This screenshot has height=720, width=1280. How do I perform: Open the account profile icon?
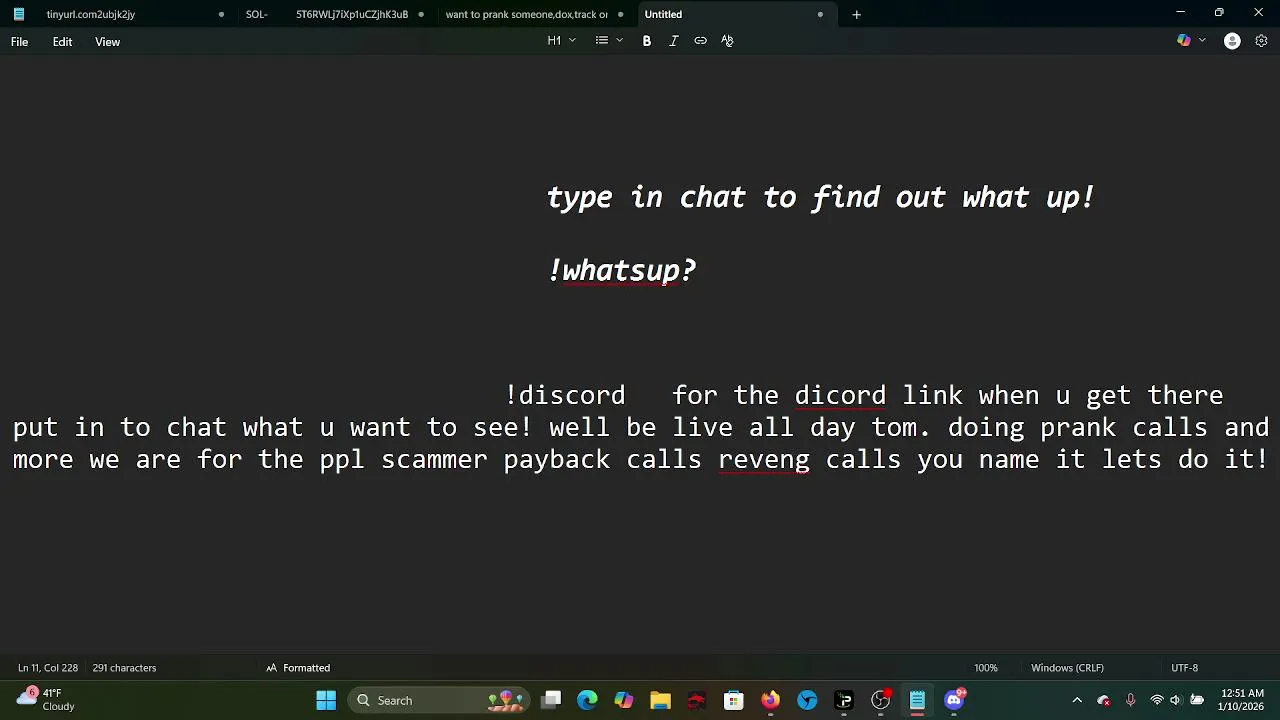1232,41
